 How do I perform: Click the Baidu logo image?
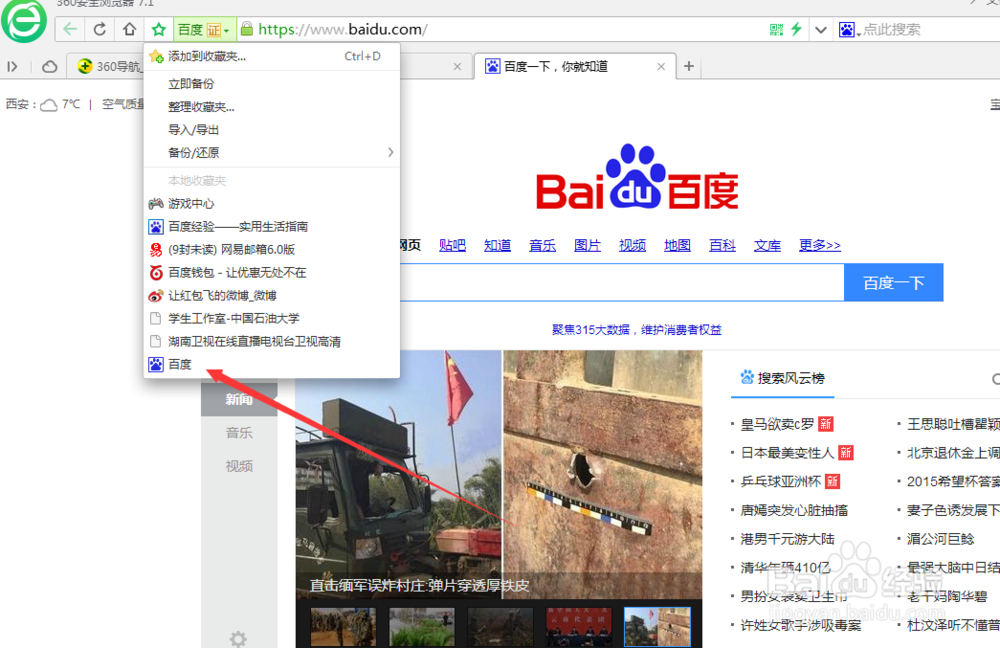637,178
